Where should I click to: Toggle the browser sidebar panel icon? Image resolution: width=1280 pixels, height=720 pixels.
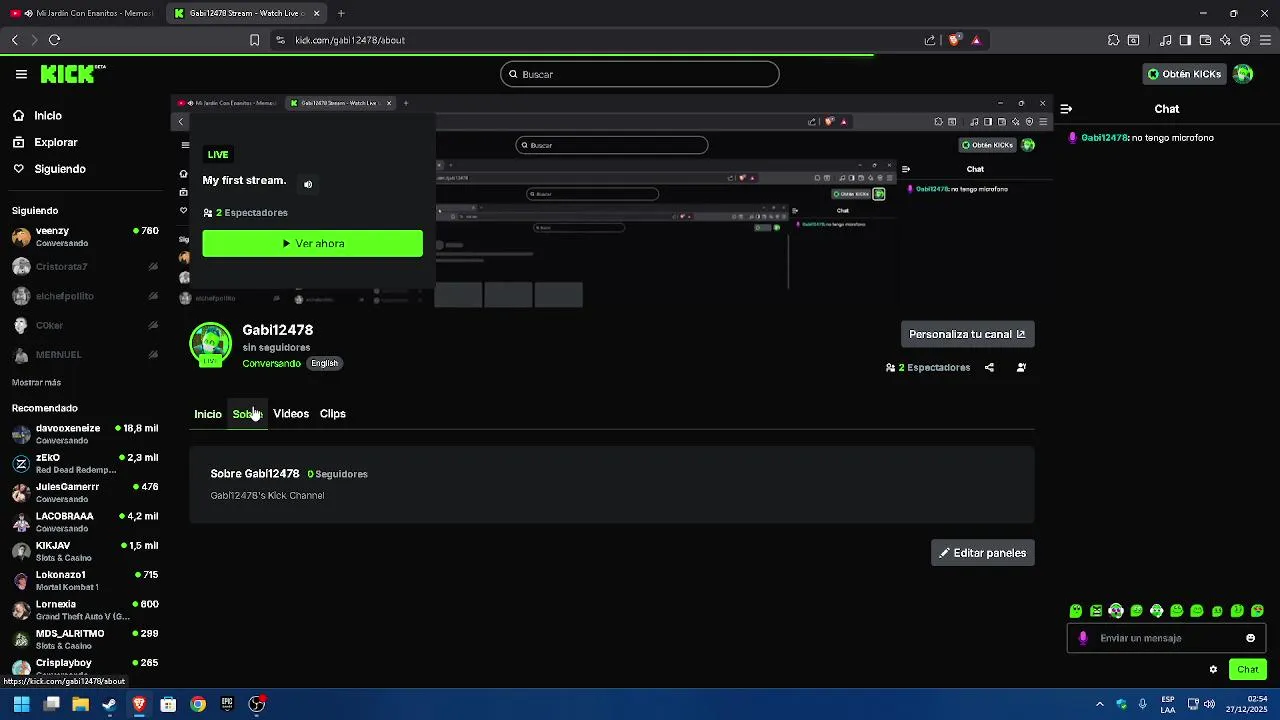coord(1185,40)
